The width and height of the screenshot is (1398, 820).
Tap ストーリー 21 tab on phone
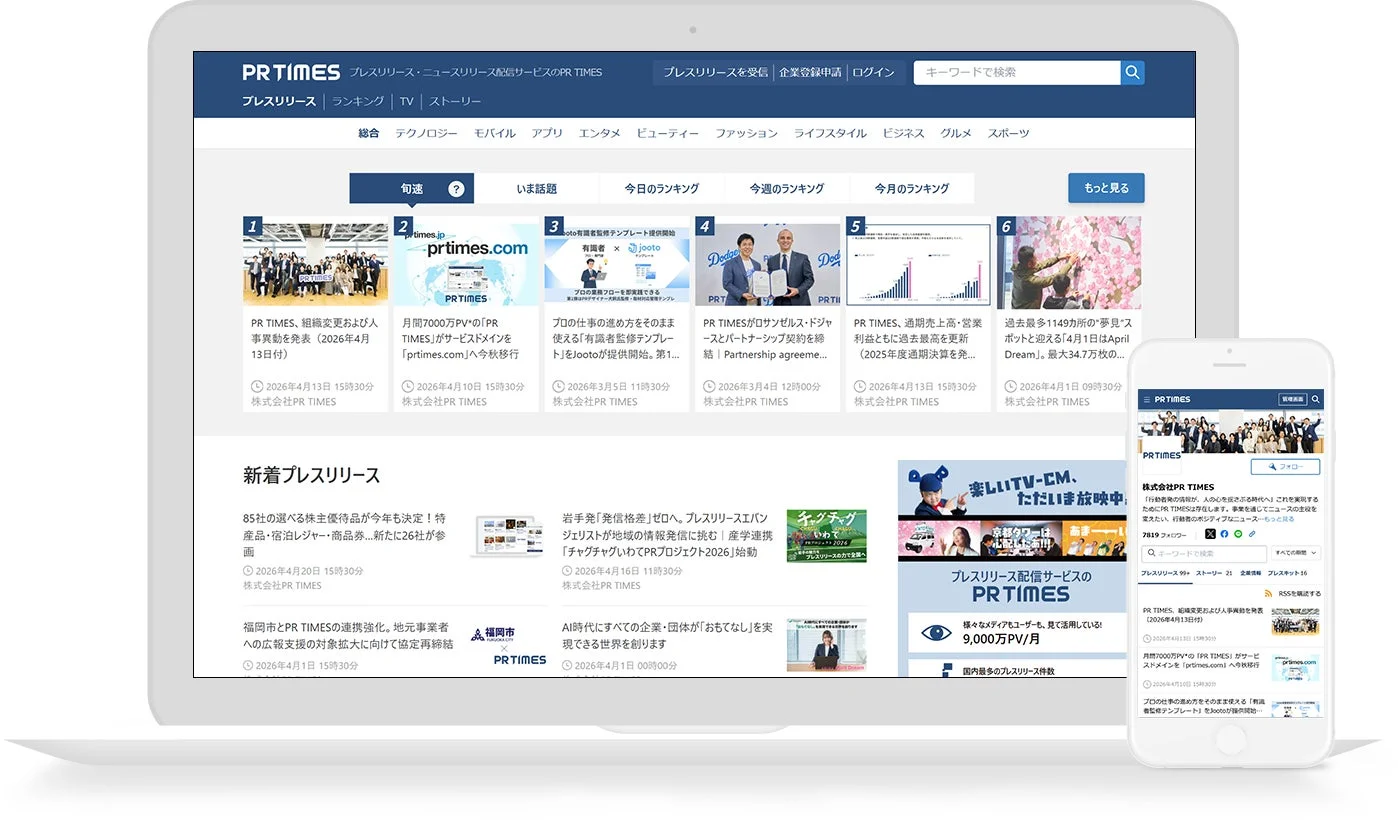click(1214, 573)
